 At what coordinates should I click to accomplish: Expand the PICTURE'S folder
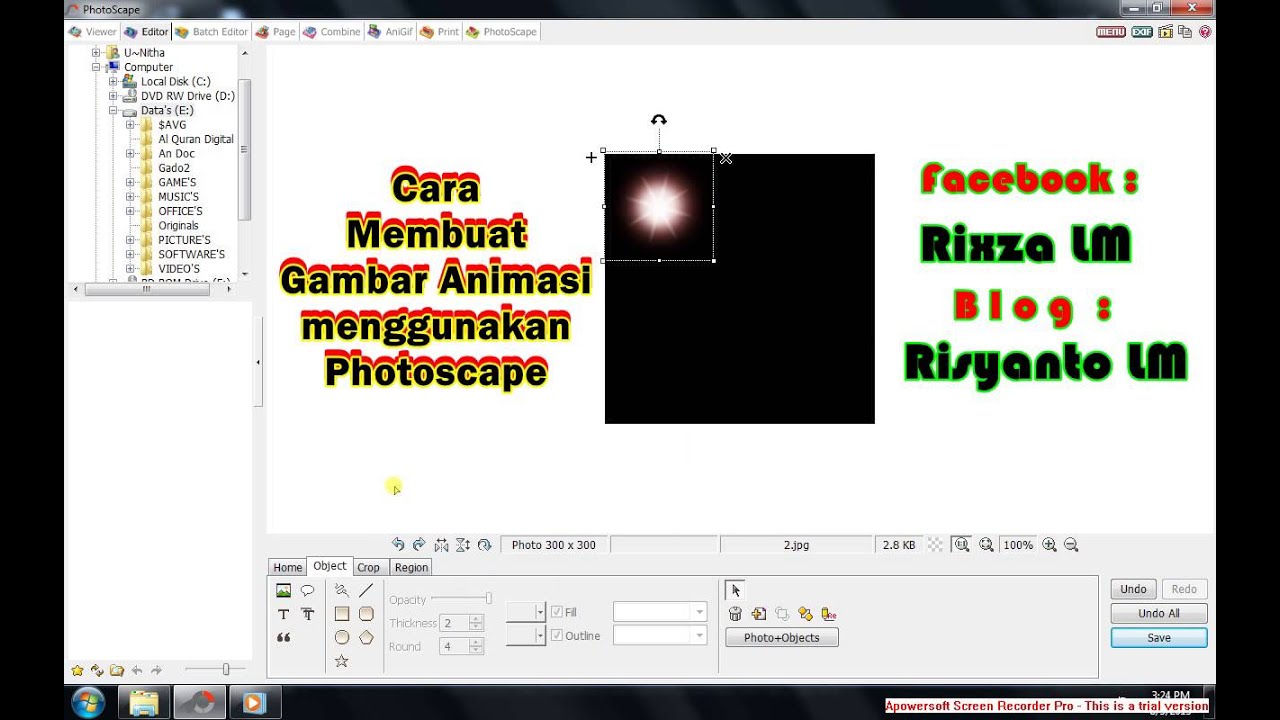(x=130, y=240)
